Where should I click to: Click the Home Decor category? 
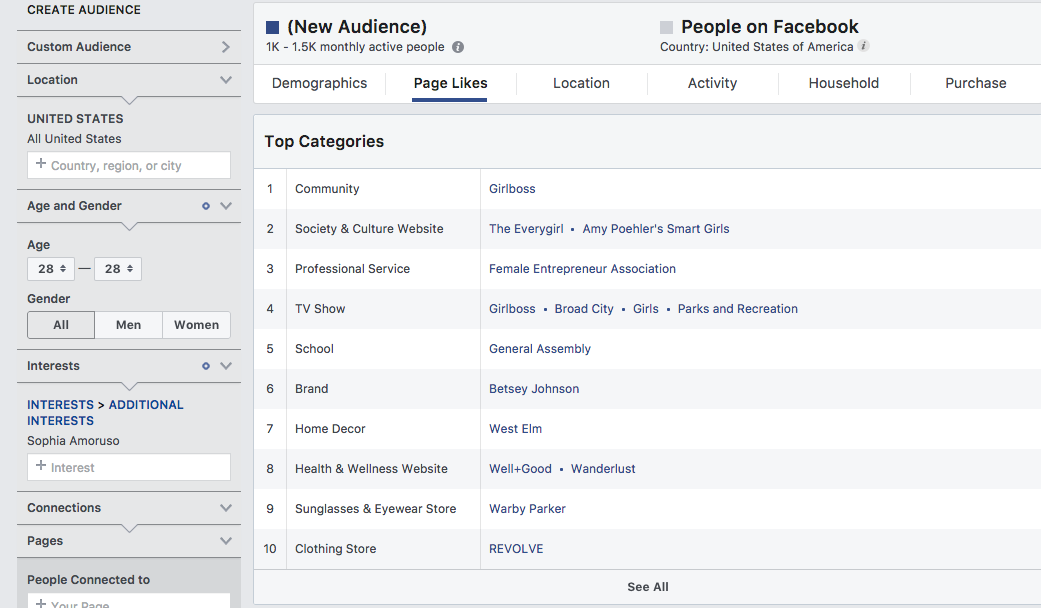click(330, 429)
